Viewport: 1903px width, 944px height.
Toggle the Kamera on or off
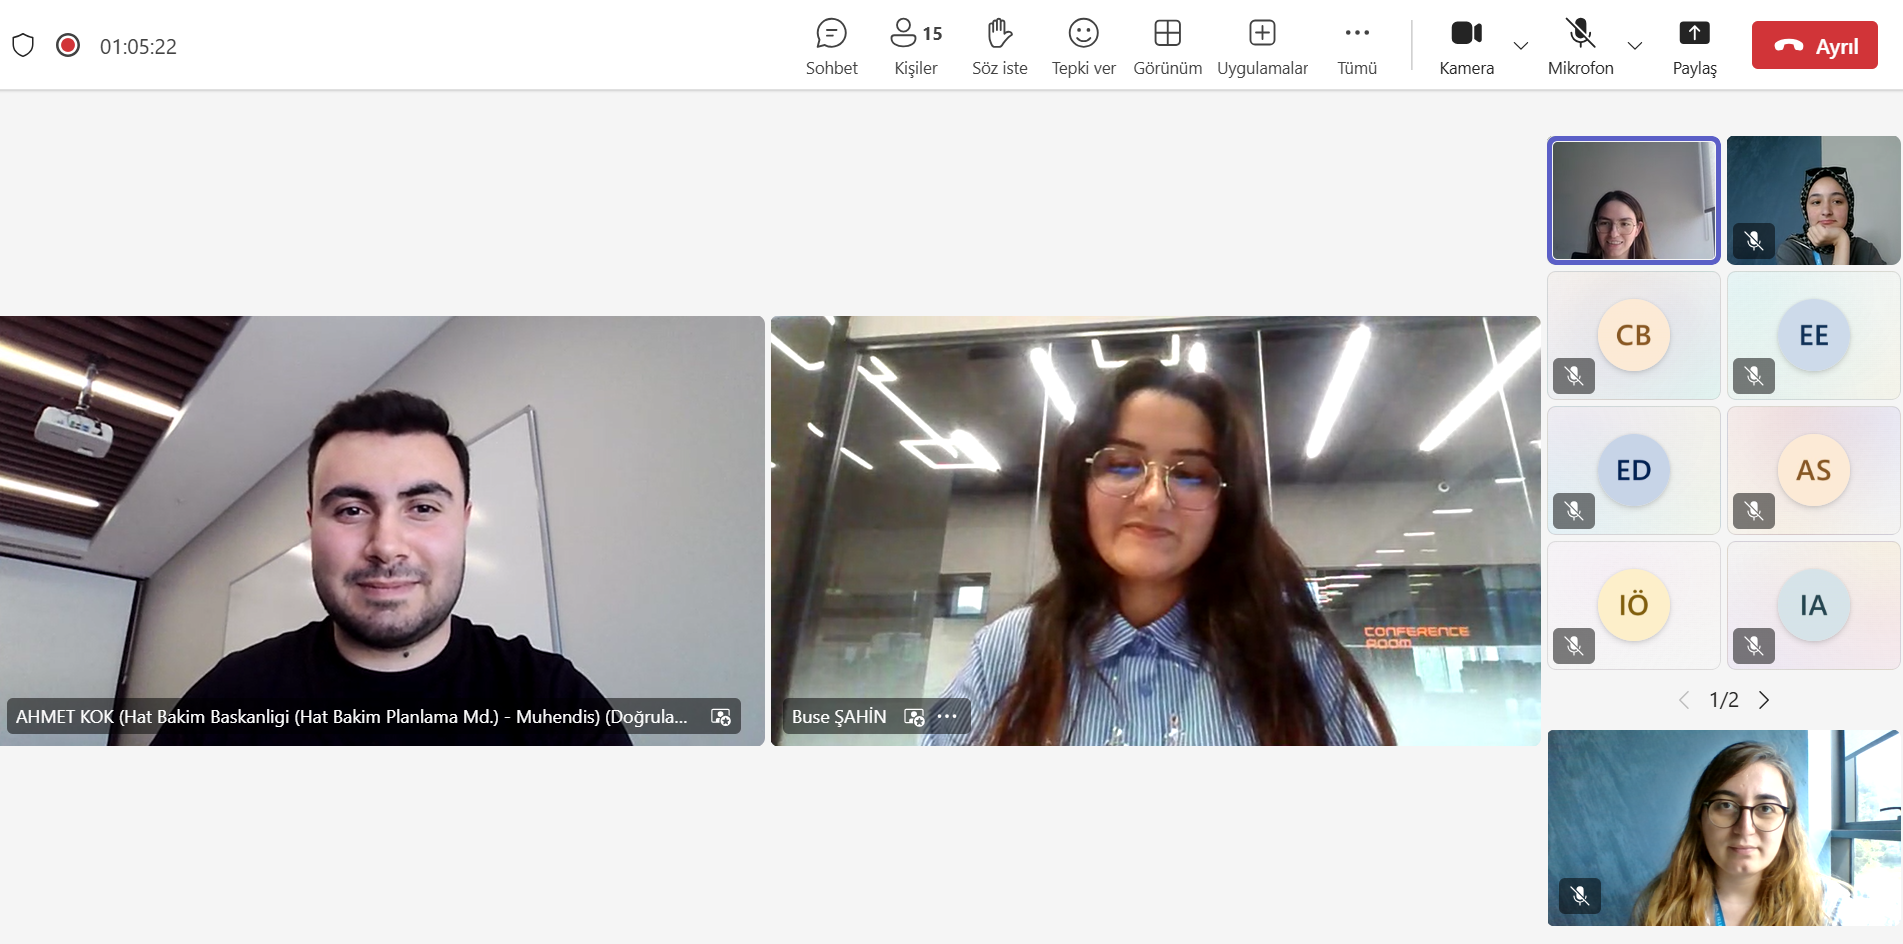1466,46
